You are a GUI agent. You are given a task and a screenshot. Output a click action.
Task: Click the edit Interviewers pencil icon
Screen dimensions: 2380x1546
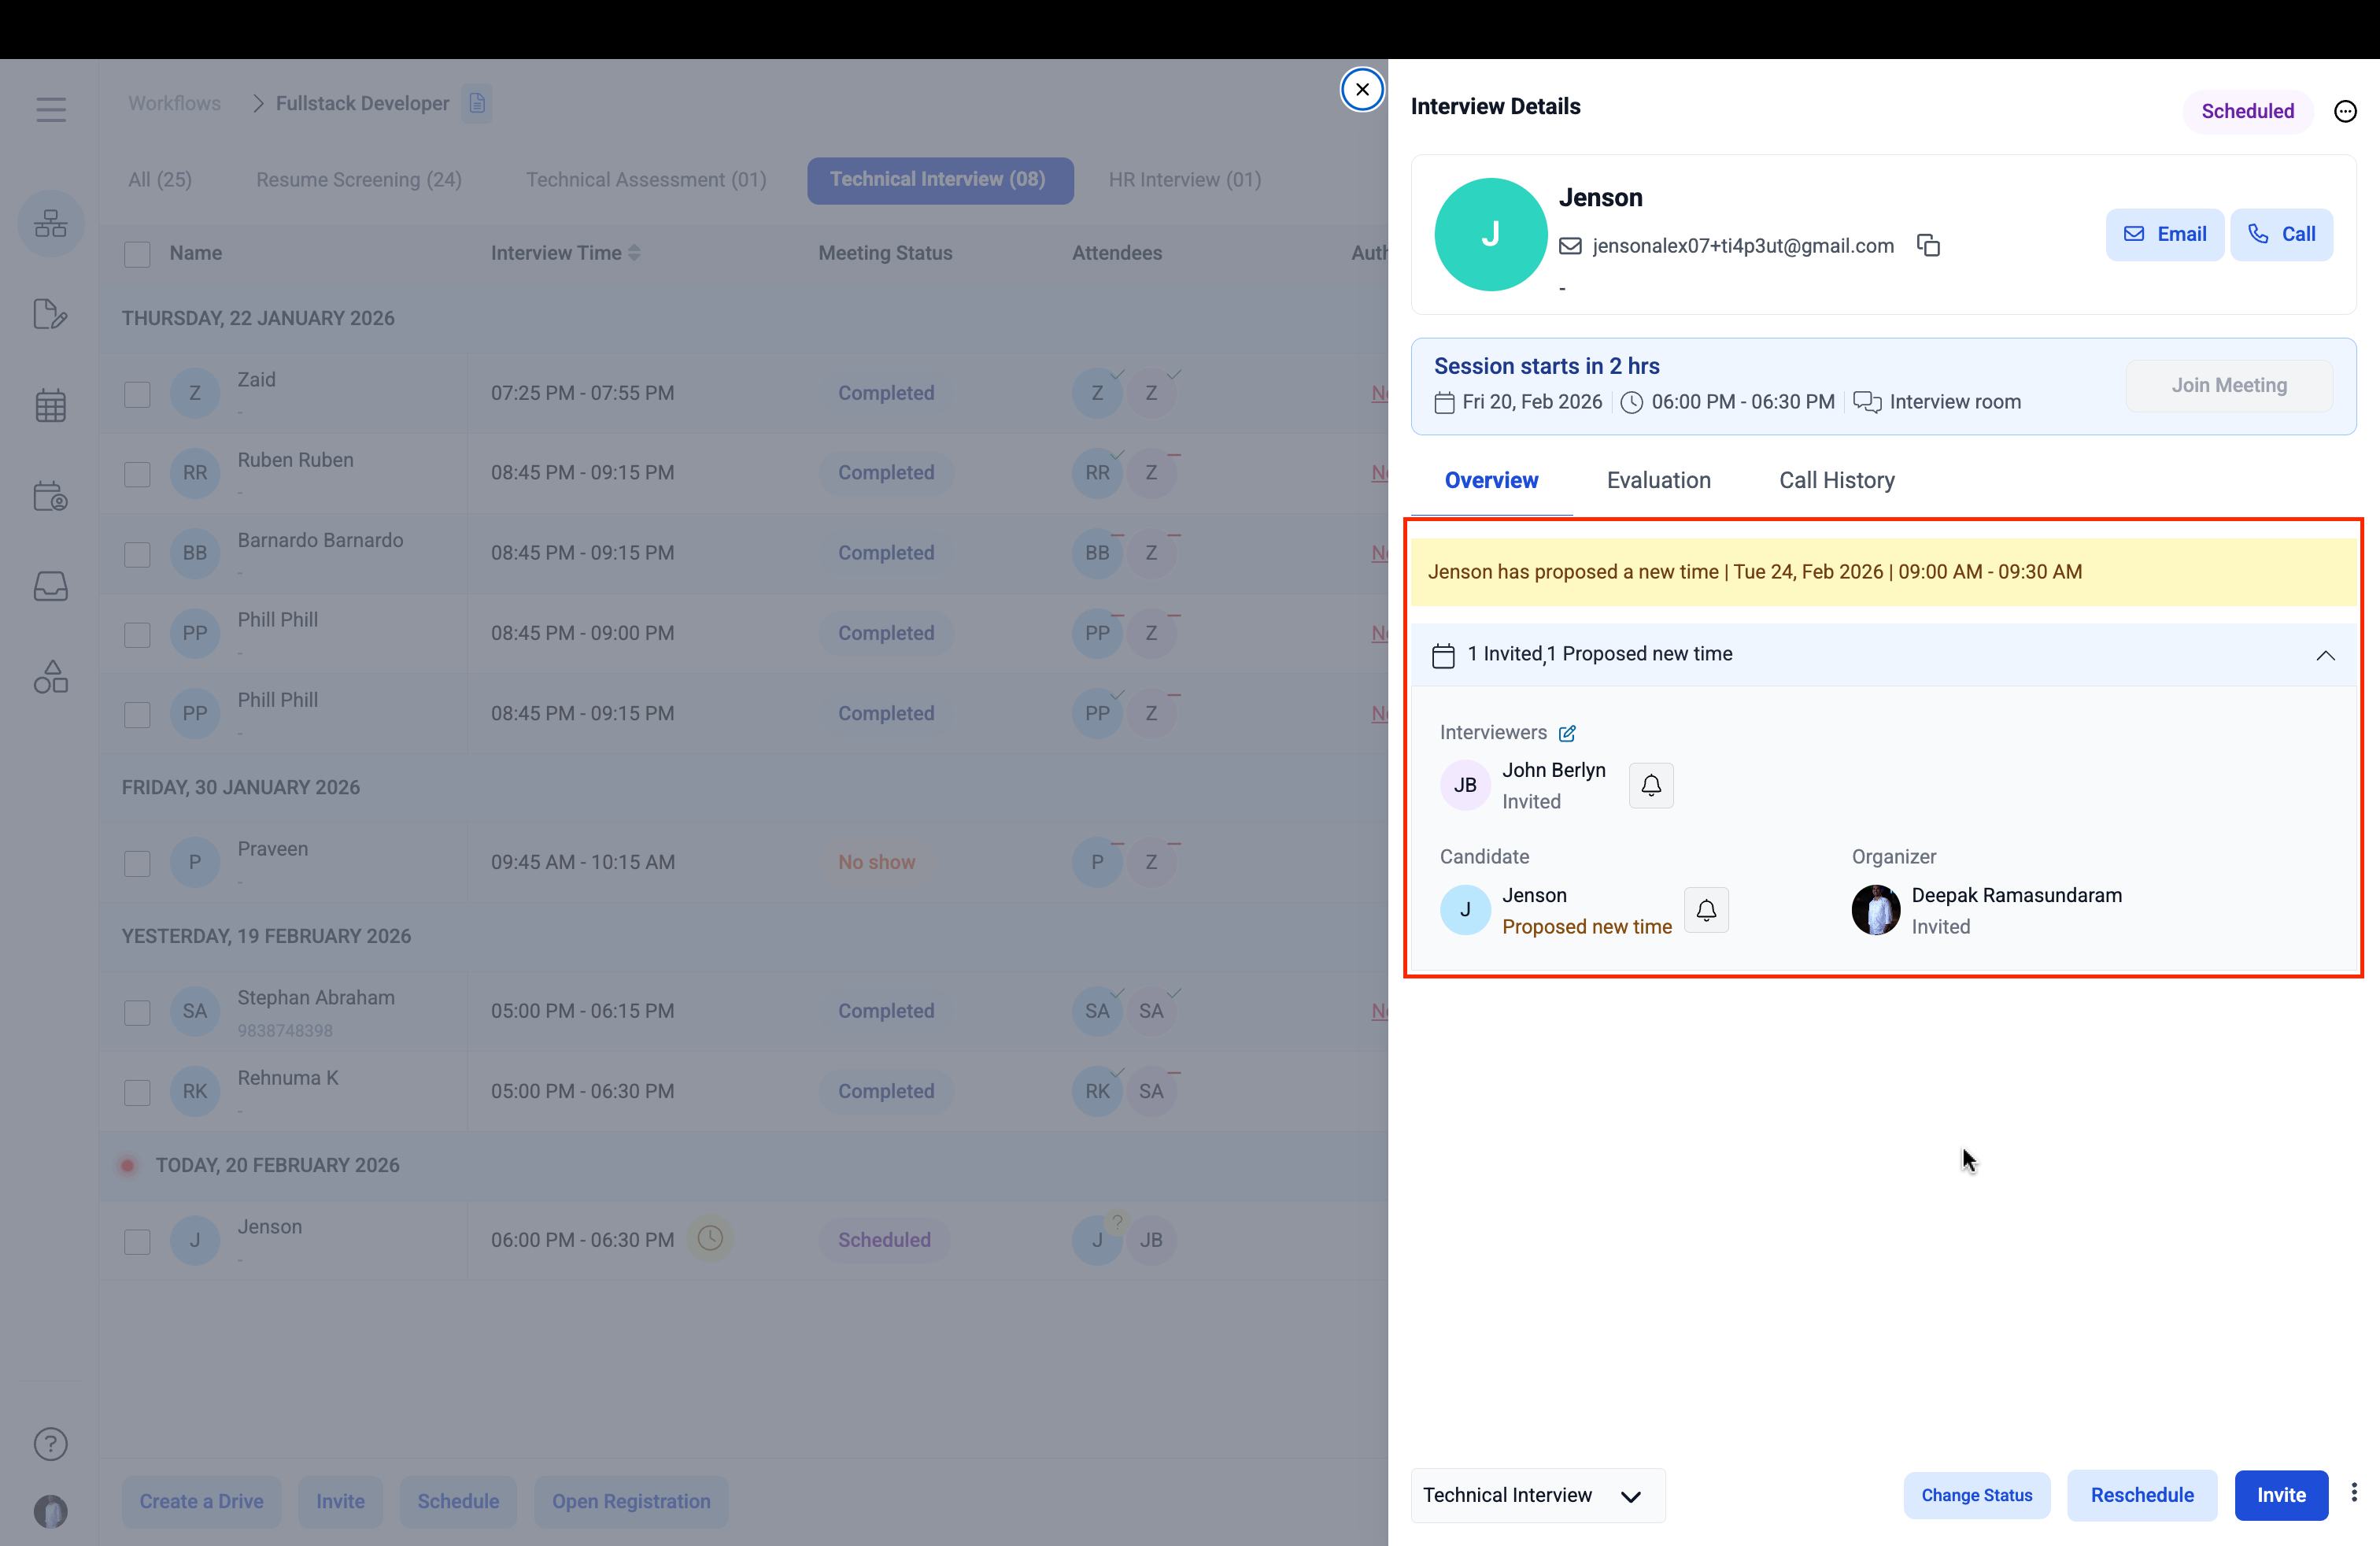point(1567,733)
